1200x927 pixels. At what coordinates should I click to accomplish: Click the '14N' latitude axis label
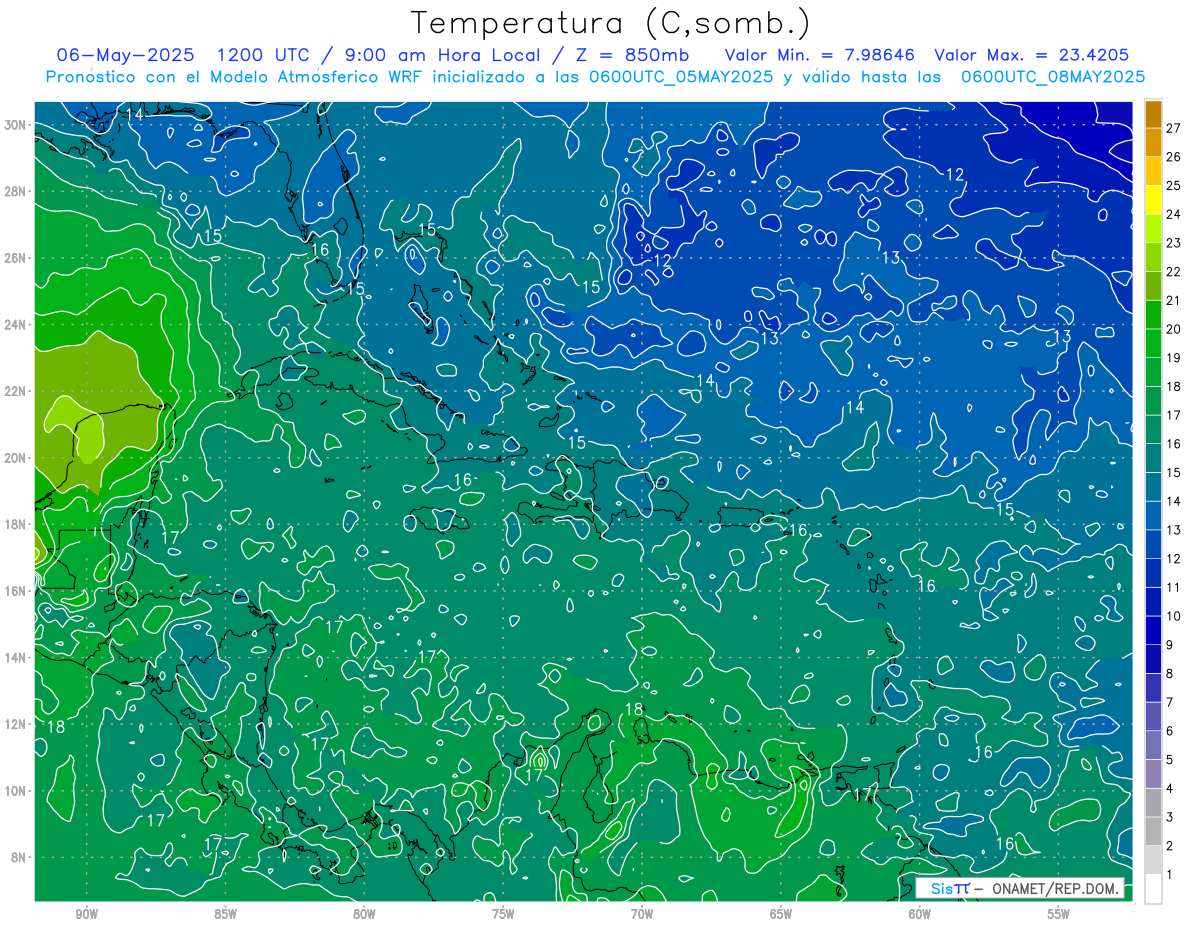point(15,657)
